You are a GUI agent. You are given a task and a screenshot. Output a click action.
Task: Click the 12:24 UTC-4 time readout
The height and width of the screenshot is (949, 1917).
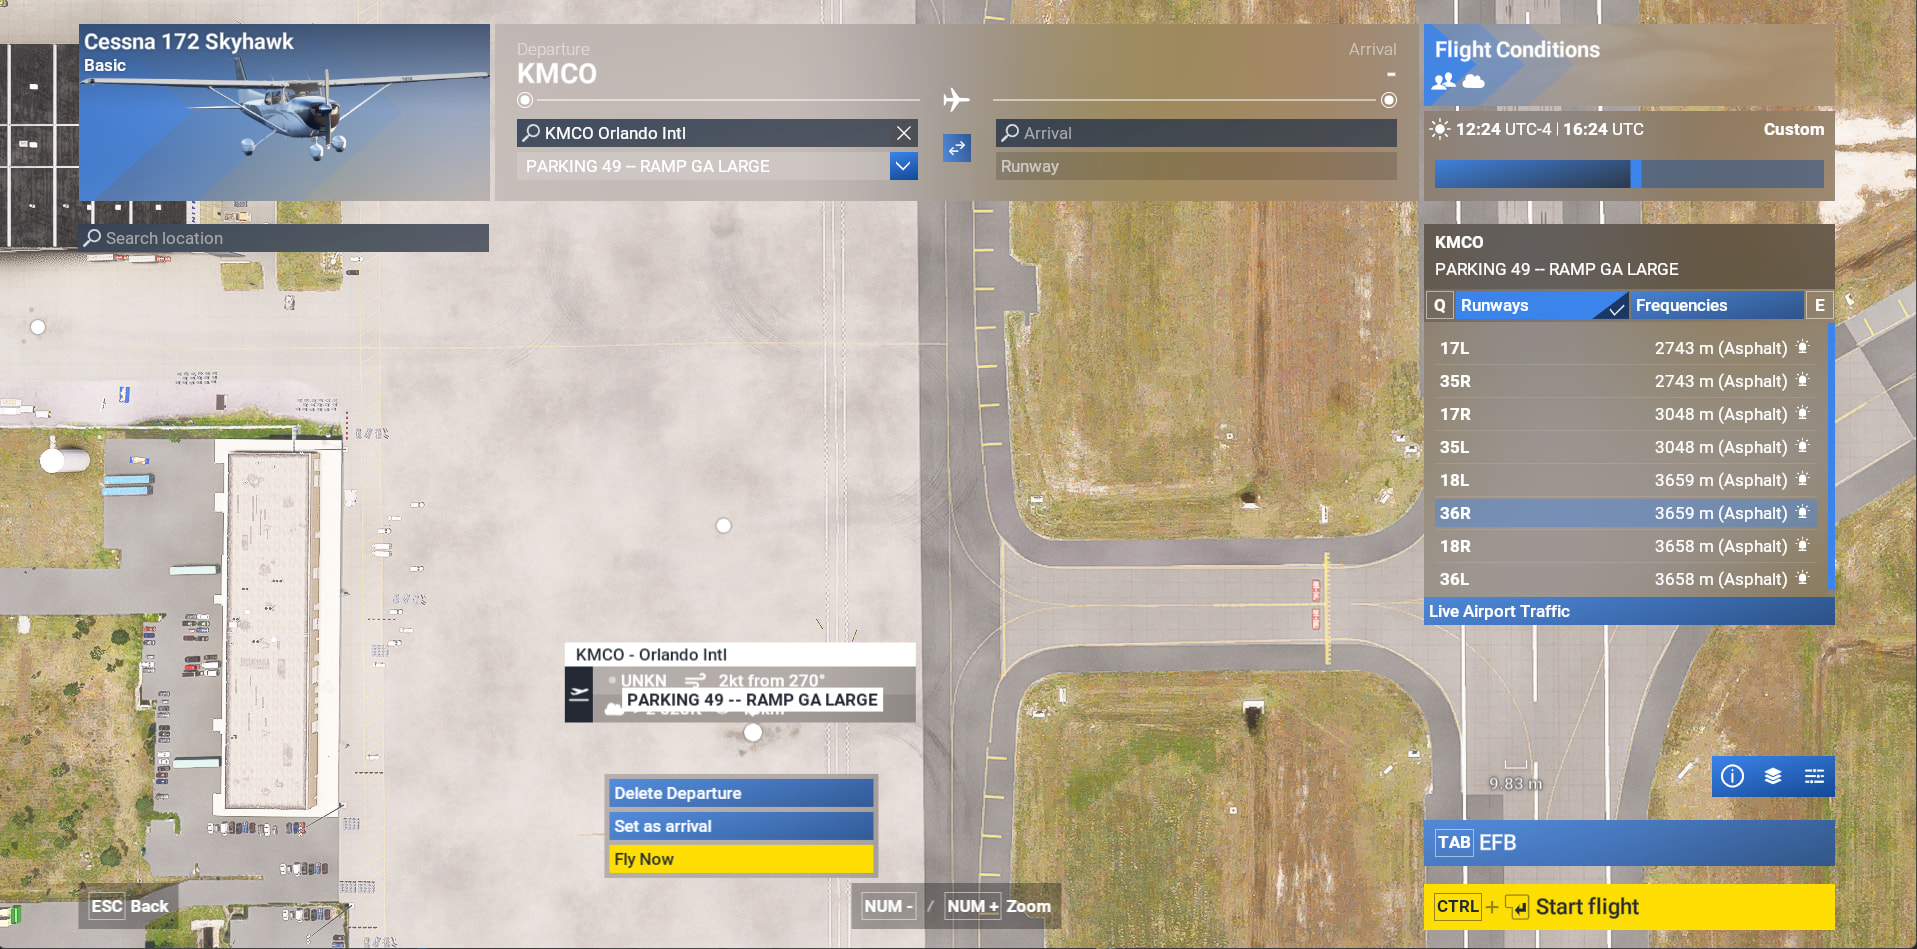click(1503, 129)
